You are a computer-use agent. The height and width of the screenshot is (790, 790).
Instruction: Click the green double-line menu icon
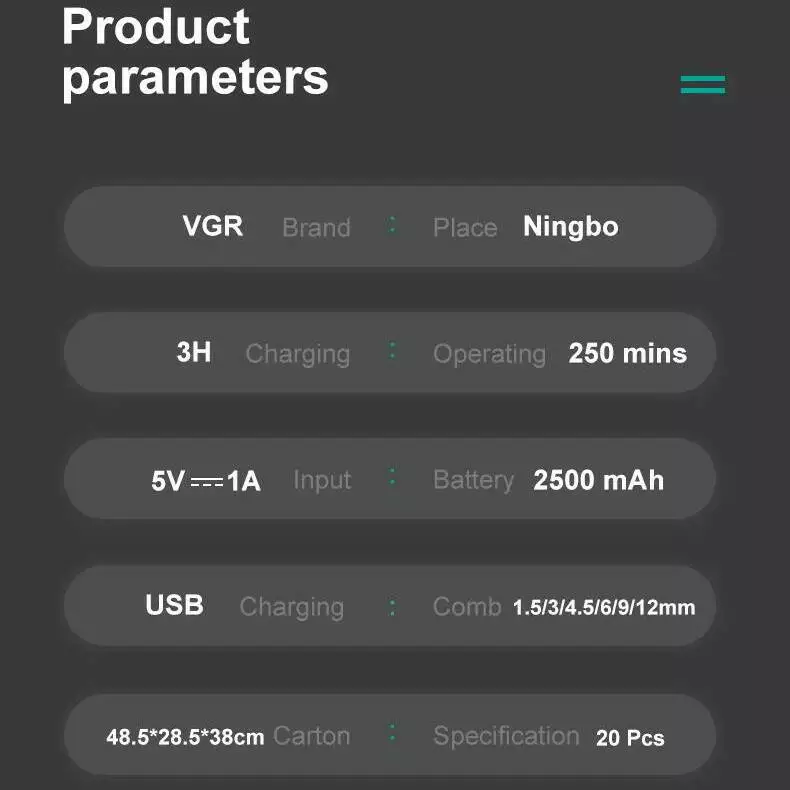tap(703, 85)
